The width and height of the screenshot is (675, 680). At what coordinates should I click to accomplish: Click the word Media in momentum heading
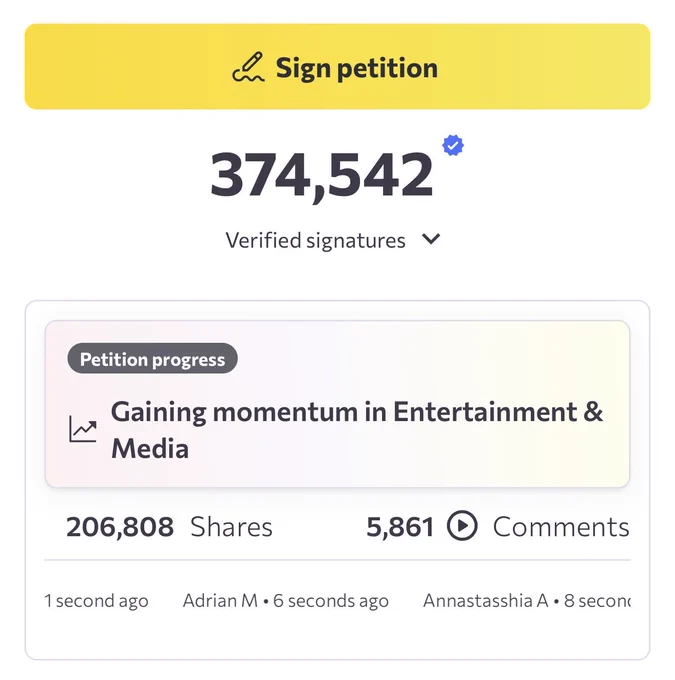pos(150,449)
